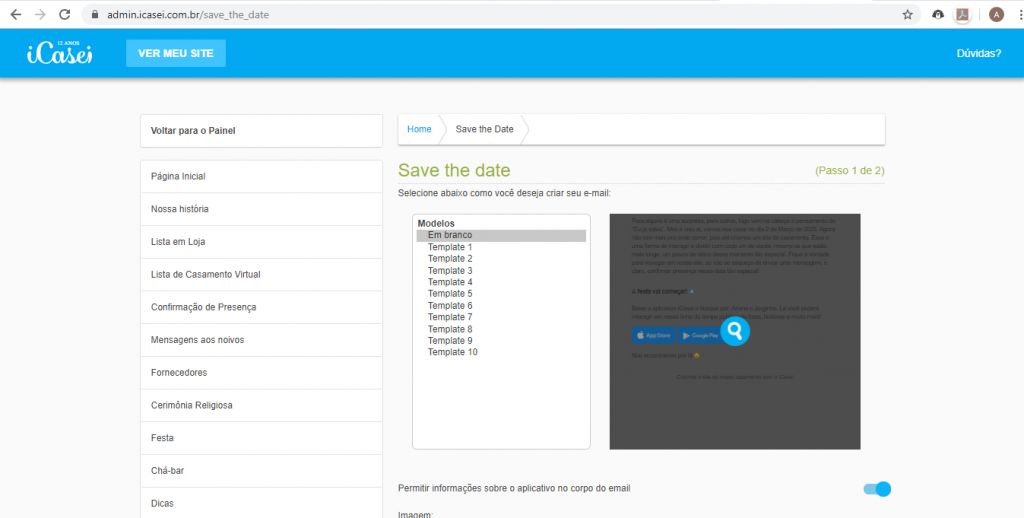Open Lista de Casamento Virtual menu item
The width and height of the screenshot is (1024, 518).
[261, 274]
